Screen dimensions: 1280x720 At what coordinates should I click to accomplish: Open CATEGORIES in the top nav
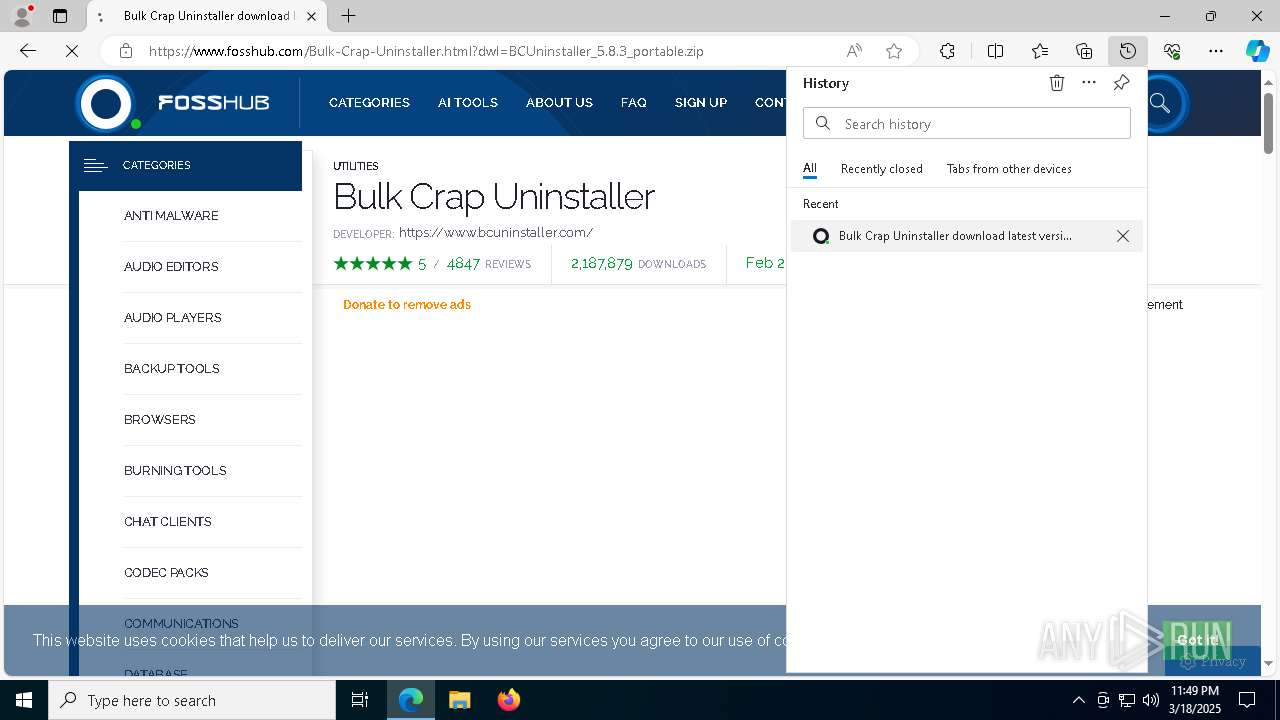pyautogui.click(x=369, y=103)
